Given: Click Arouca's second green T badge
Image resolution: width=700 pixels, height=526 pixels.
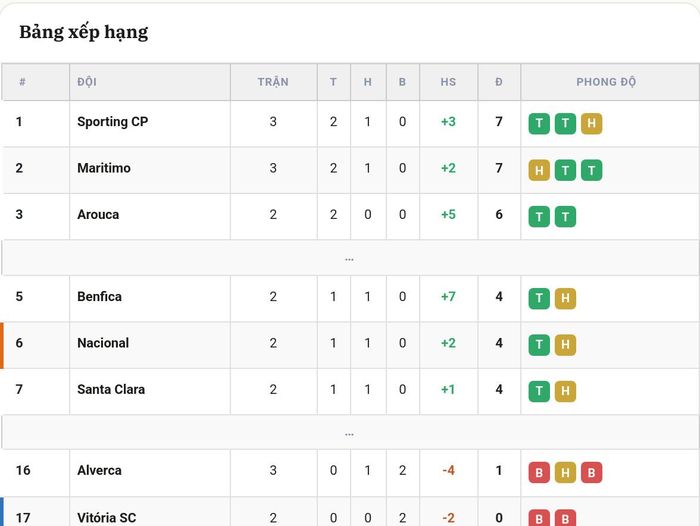Looking at the screenshot, I should tap(565, 217).
